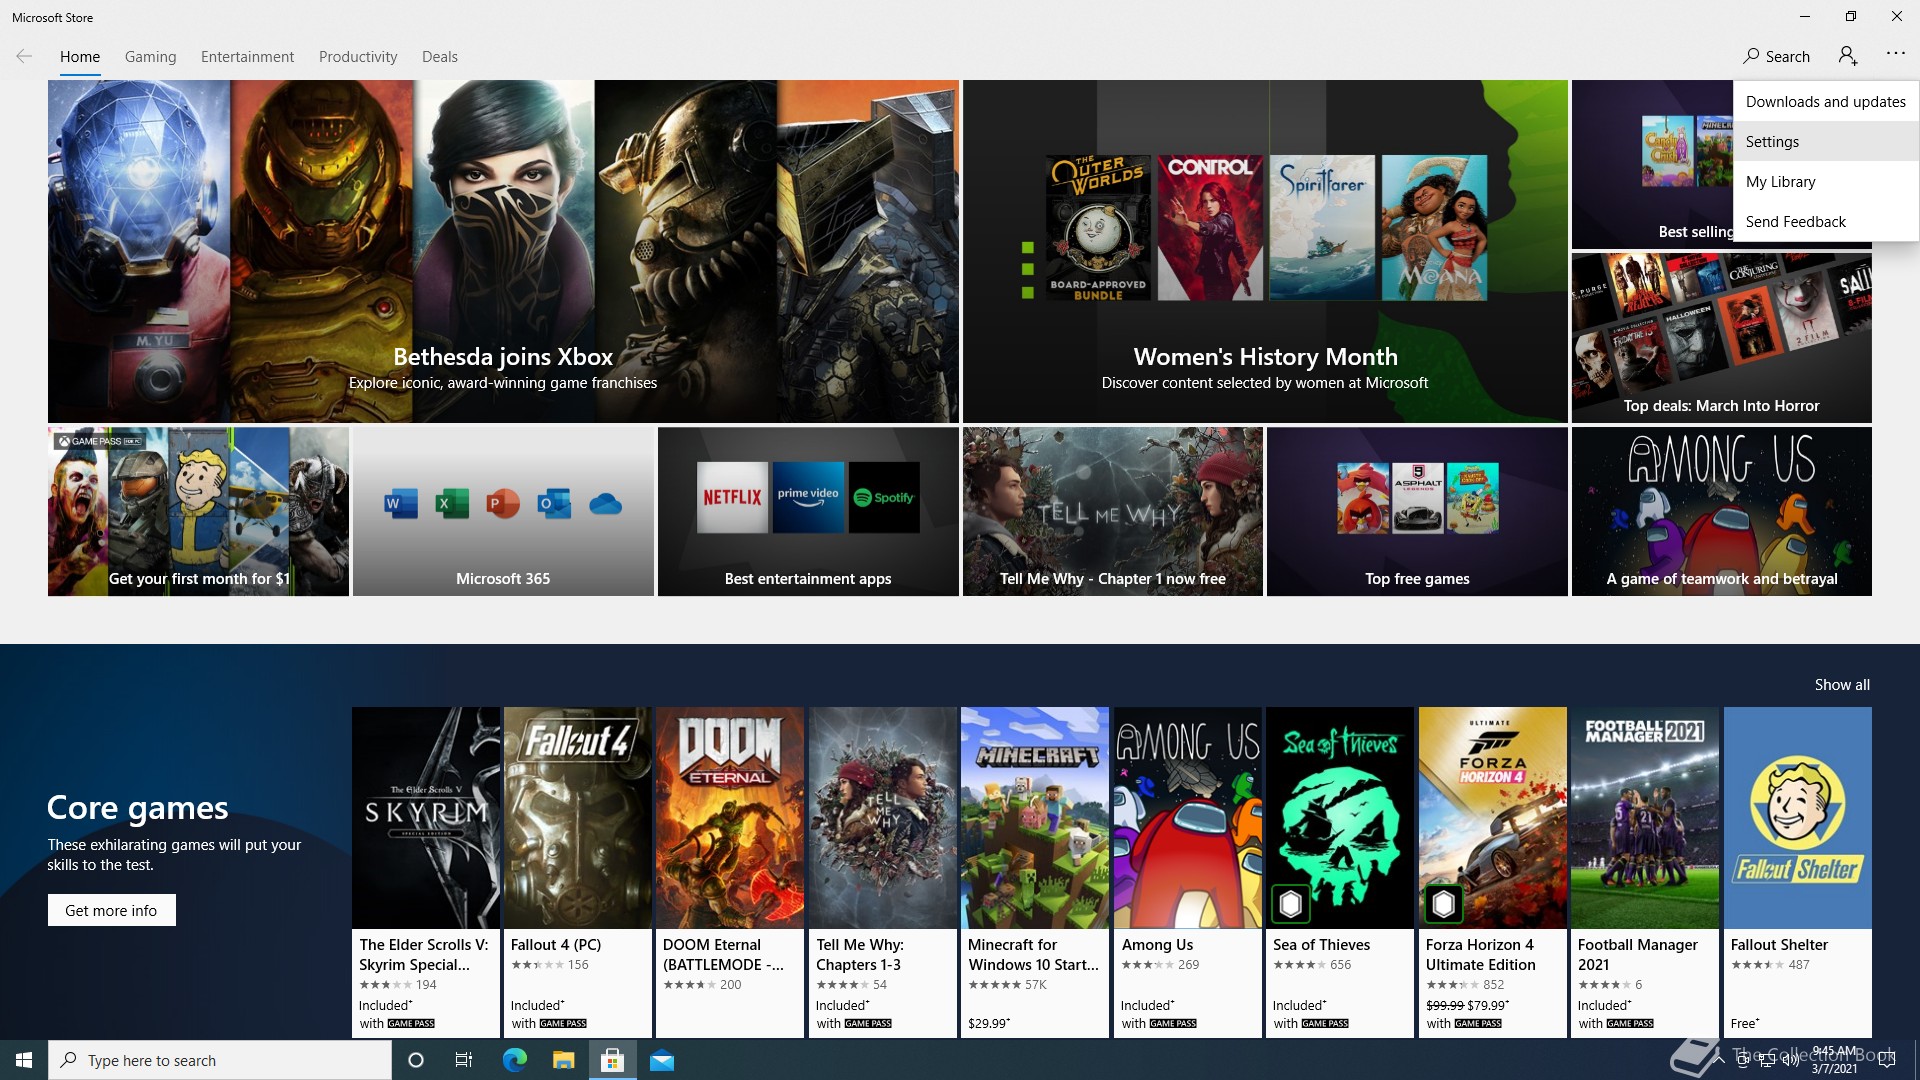Open the Microsoft 365 tile
1920x1080 pixels.
click(x=503, y=511)
